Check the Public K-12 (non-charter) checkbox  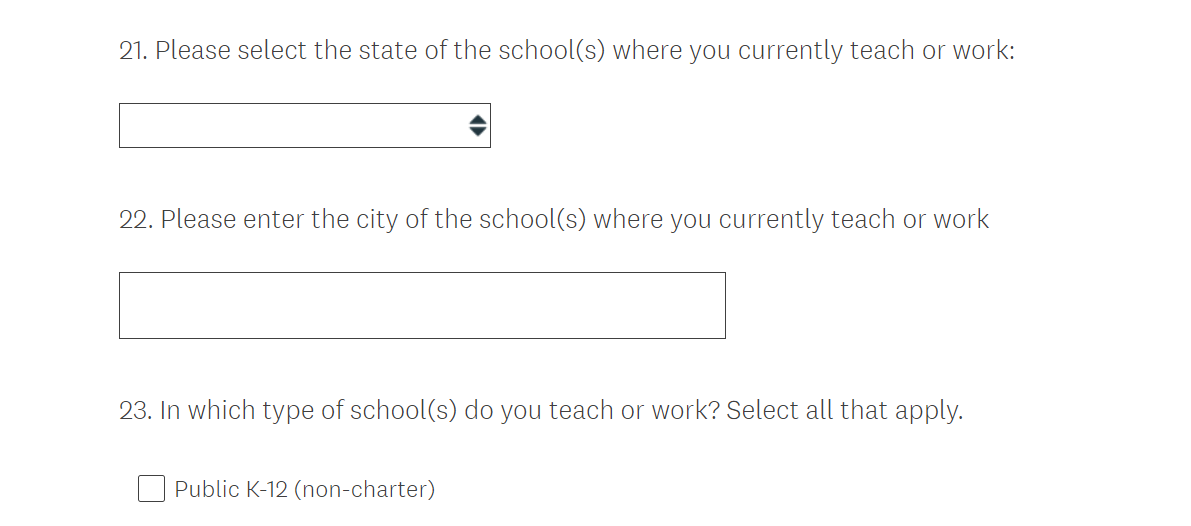point(151,489)
